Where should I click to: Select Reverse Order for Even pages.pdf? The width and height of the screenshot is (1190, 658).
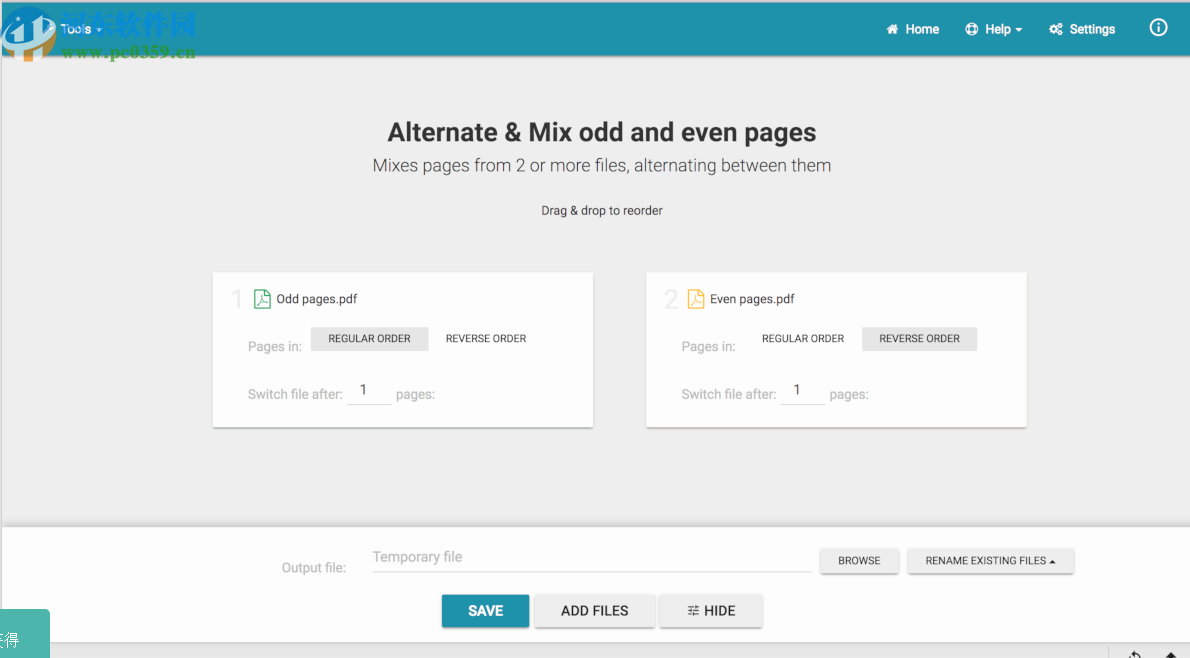coord(919,338)
